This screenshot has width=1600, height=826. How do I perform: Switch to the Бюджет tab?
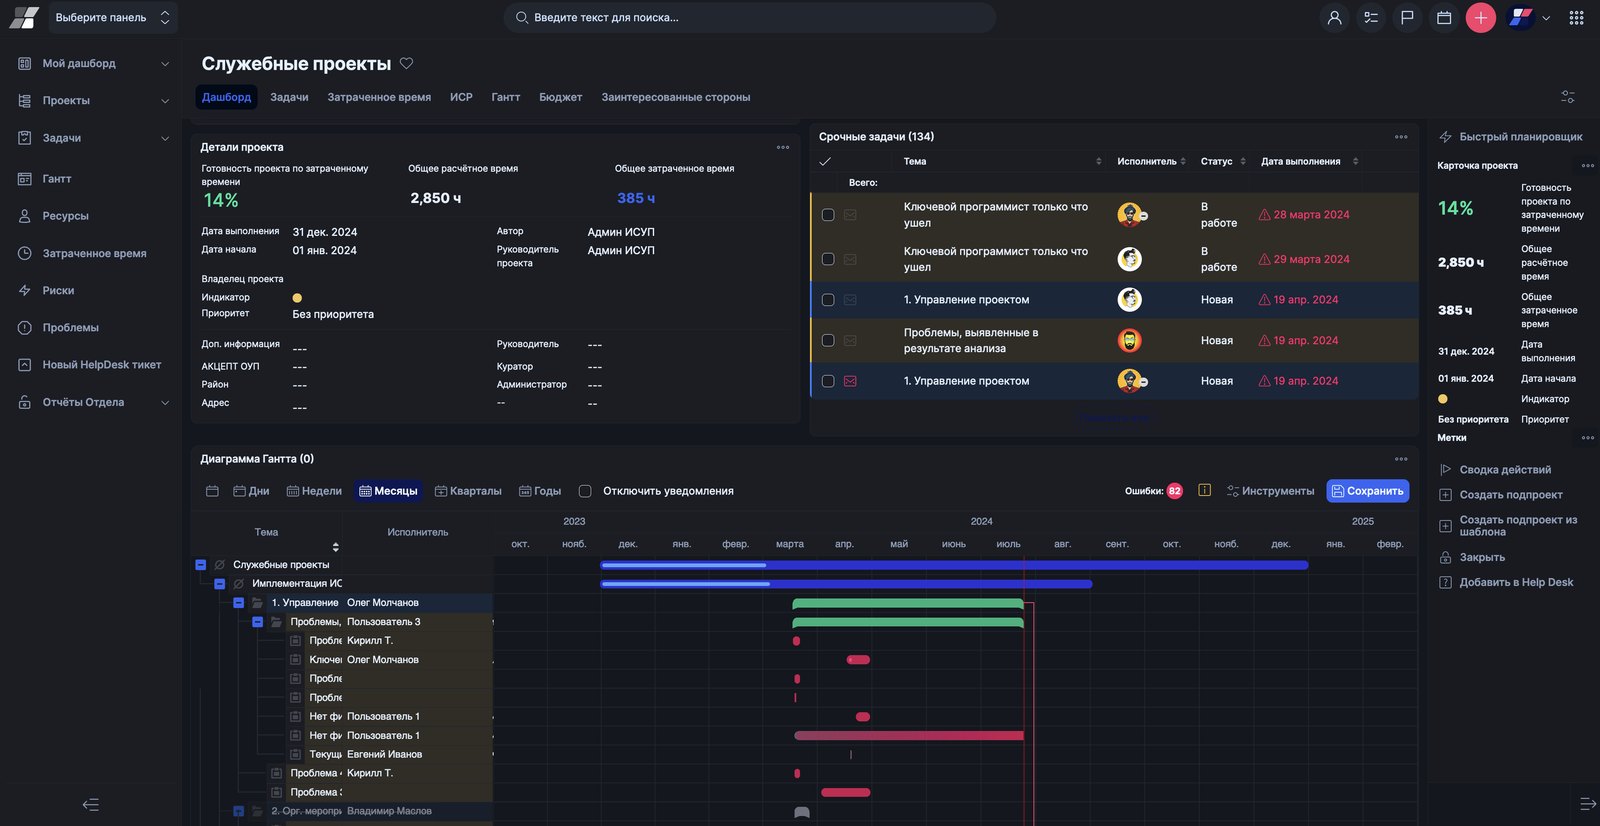tap(560, 97)
